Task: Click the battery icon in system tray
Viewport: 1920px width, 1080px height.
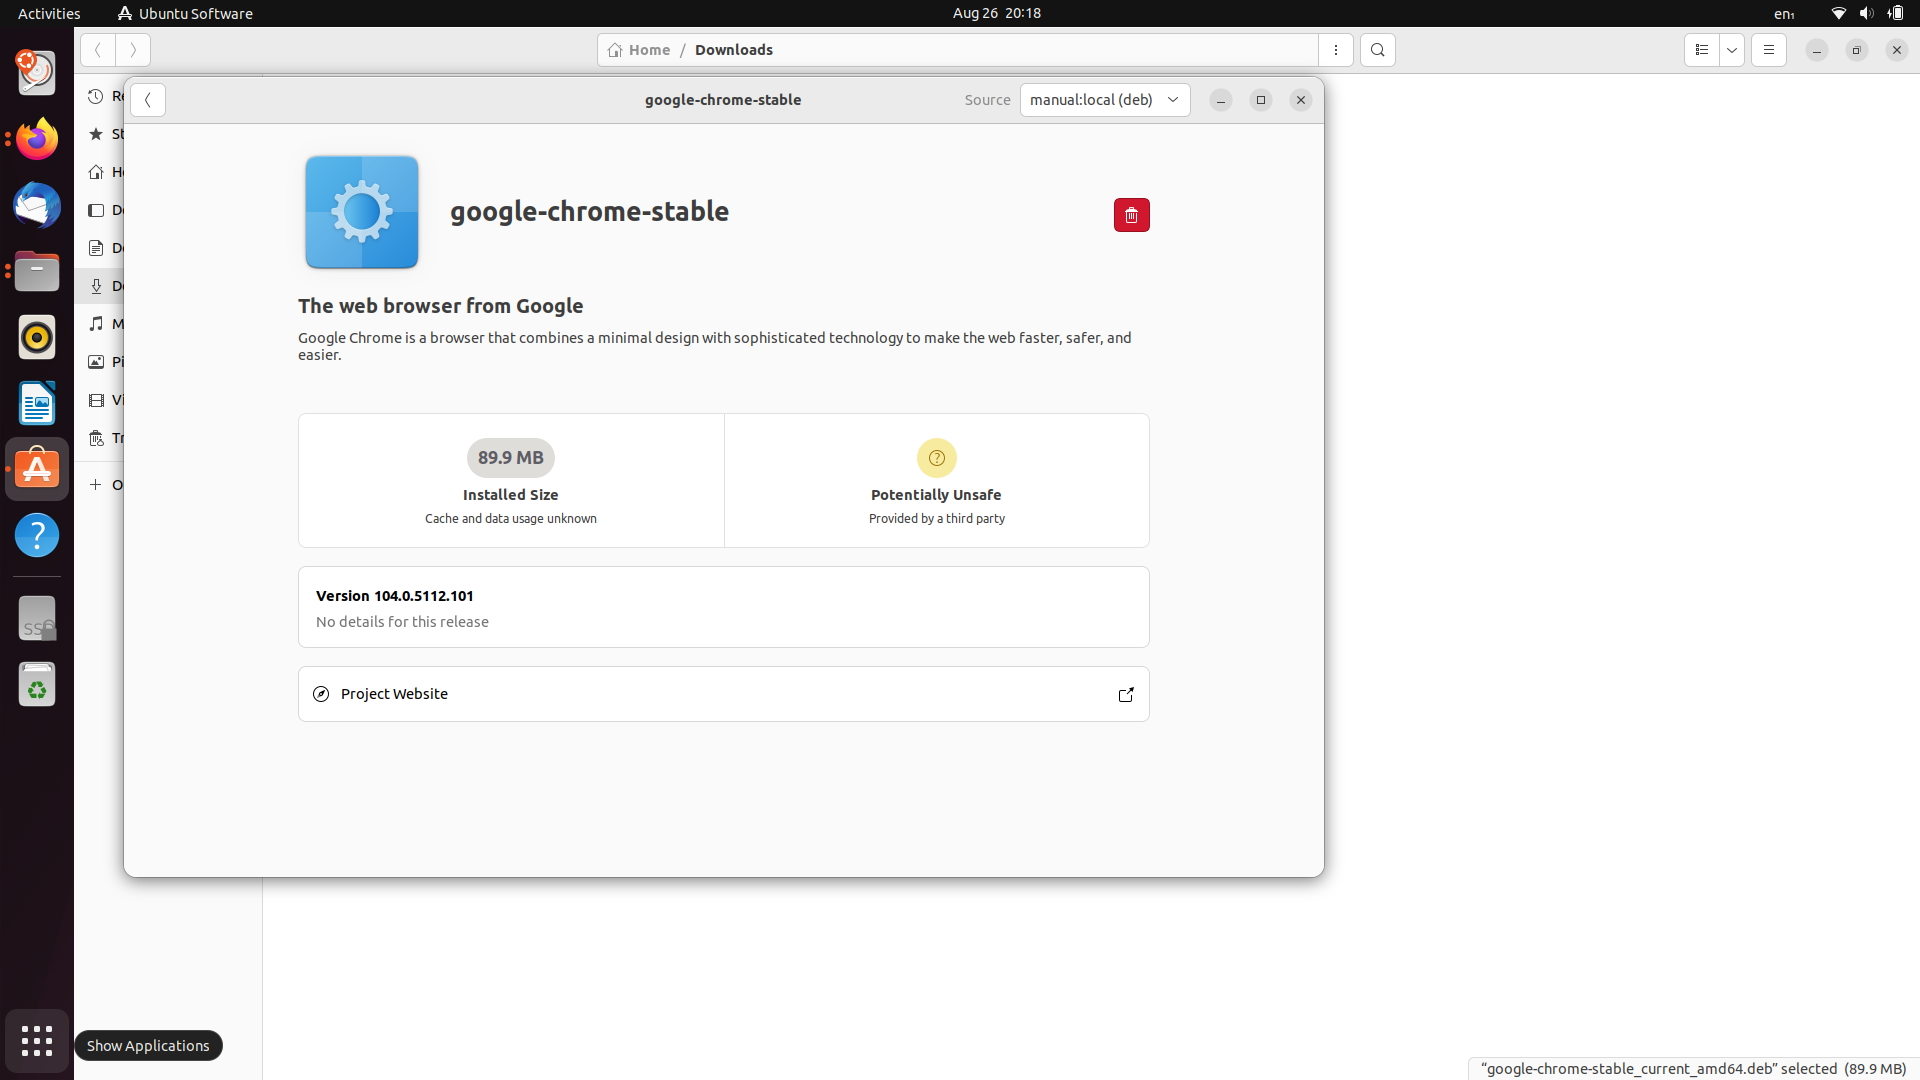Action: (1895, 13)
